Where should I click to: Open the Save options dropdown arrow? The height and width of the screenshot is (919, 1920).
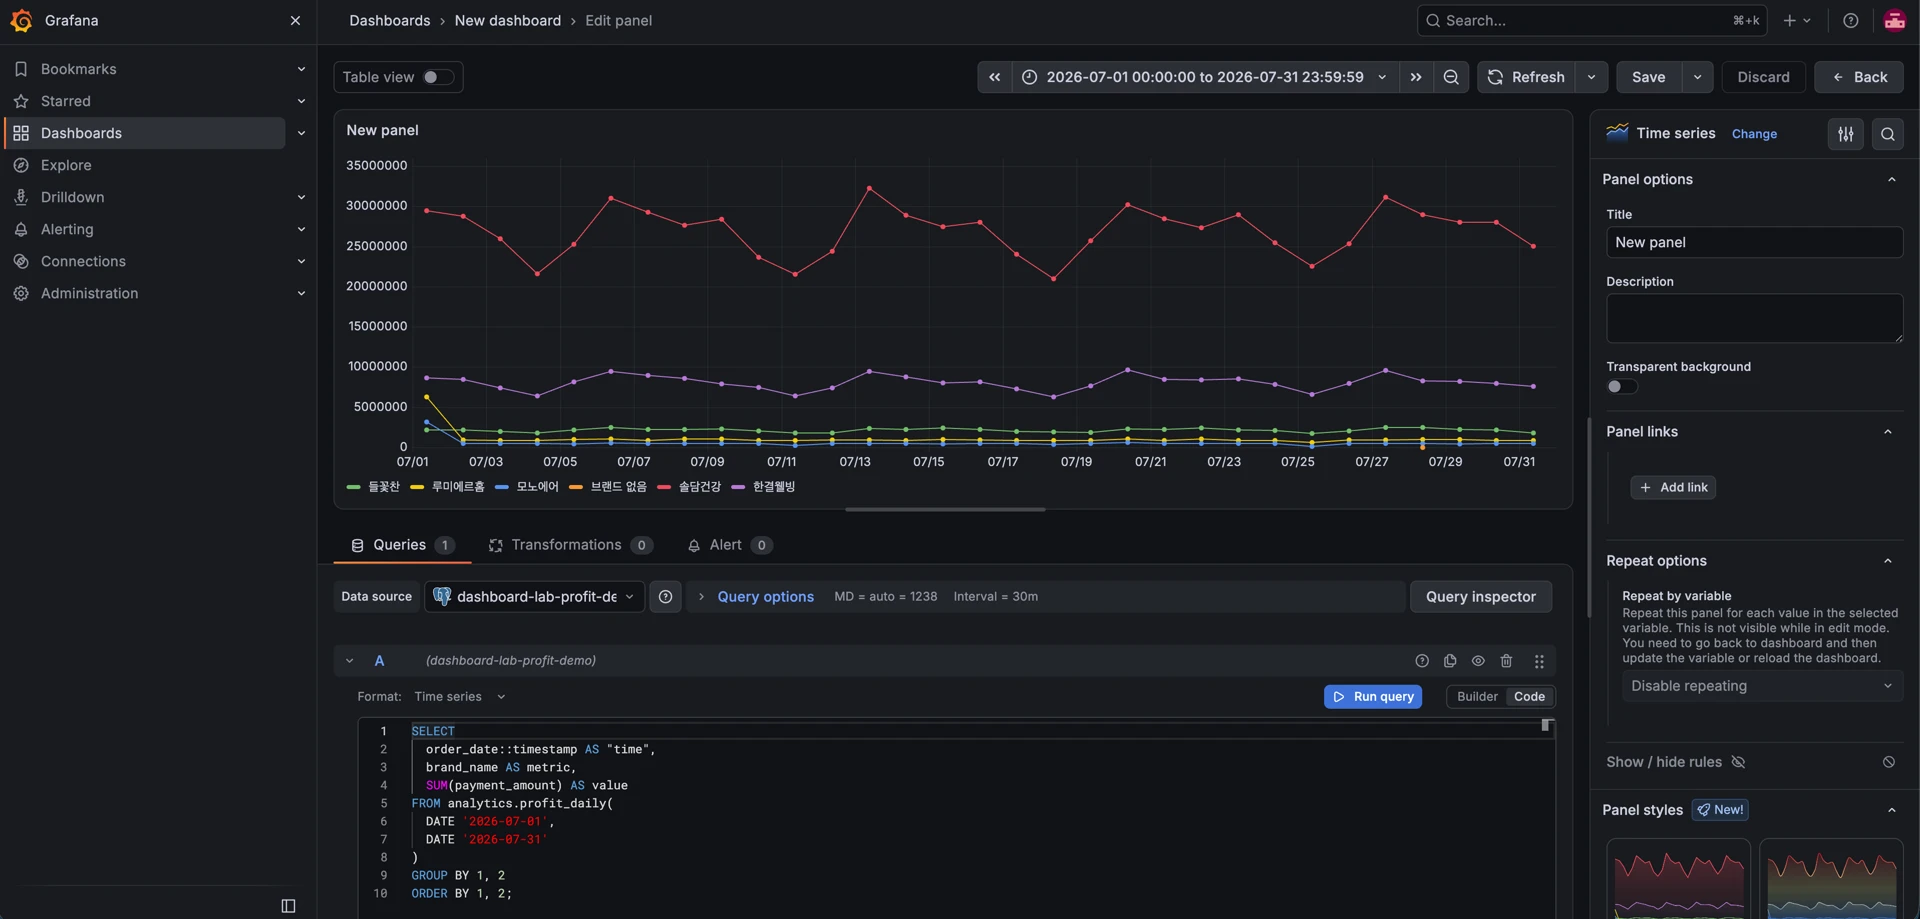coord(1697,77)
